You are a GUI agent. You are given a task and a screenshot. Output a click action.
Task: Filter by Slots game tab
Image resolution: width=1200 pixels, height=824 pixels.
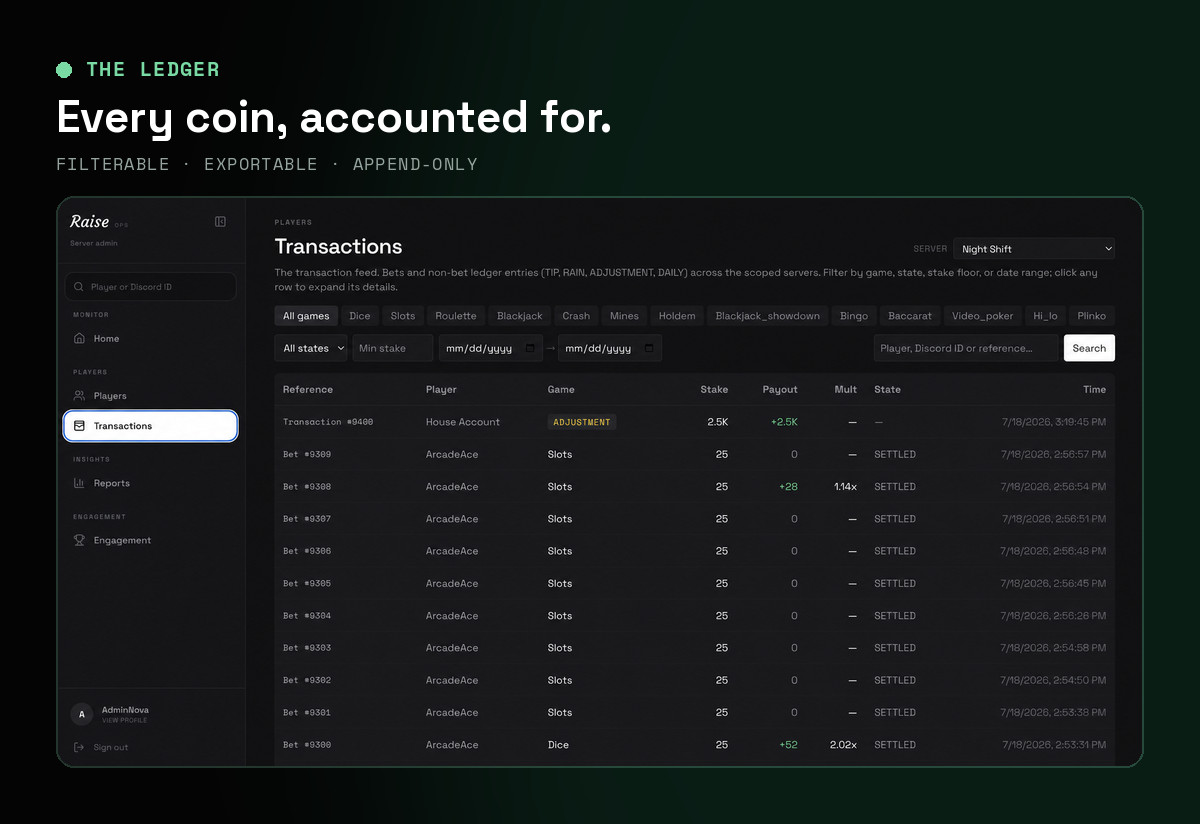pos(403,316)
